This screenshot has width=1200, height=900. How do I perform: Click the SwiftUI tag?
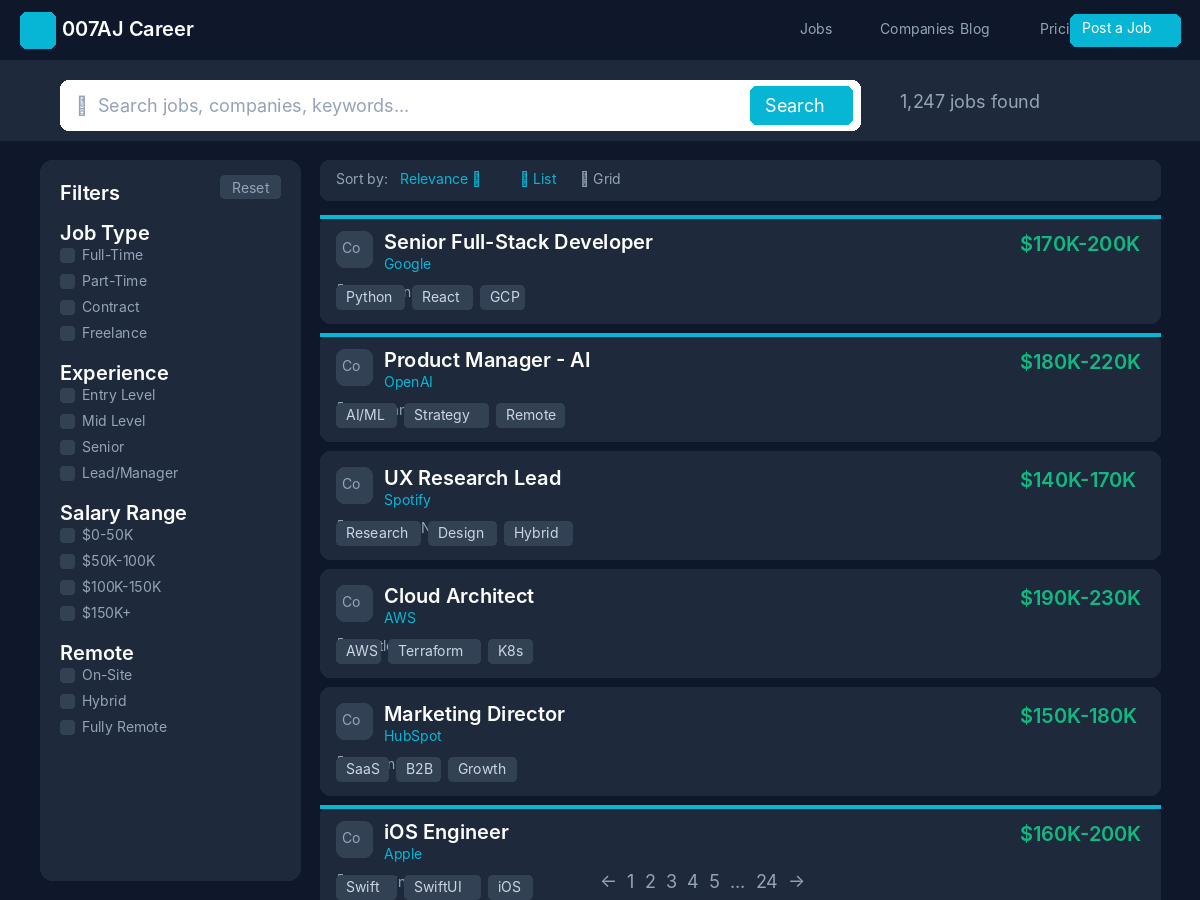point(442,887)
